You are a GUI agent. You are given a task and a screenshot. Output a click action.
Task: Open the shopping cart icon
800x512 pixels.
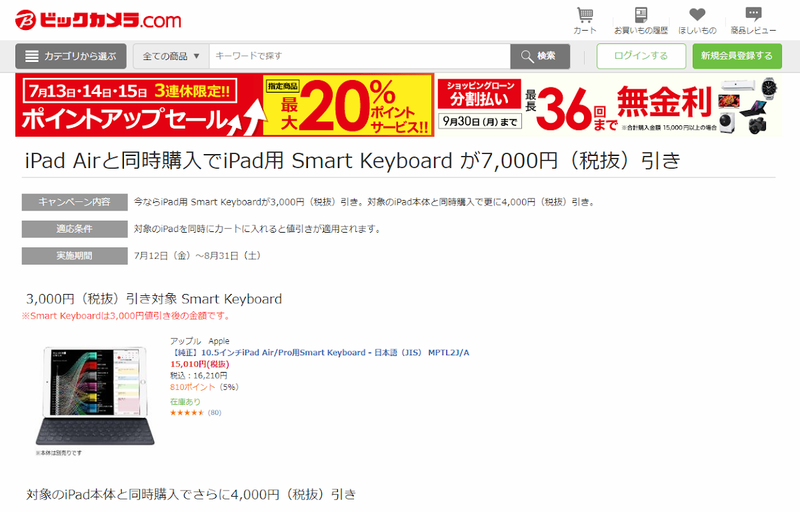point(585,15)
